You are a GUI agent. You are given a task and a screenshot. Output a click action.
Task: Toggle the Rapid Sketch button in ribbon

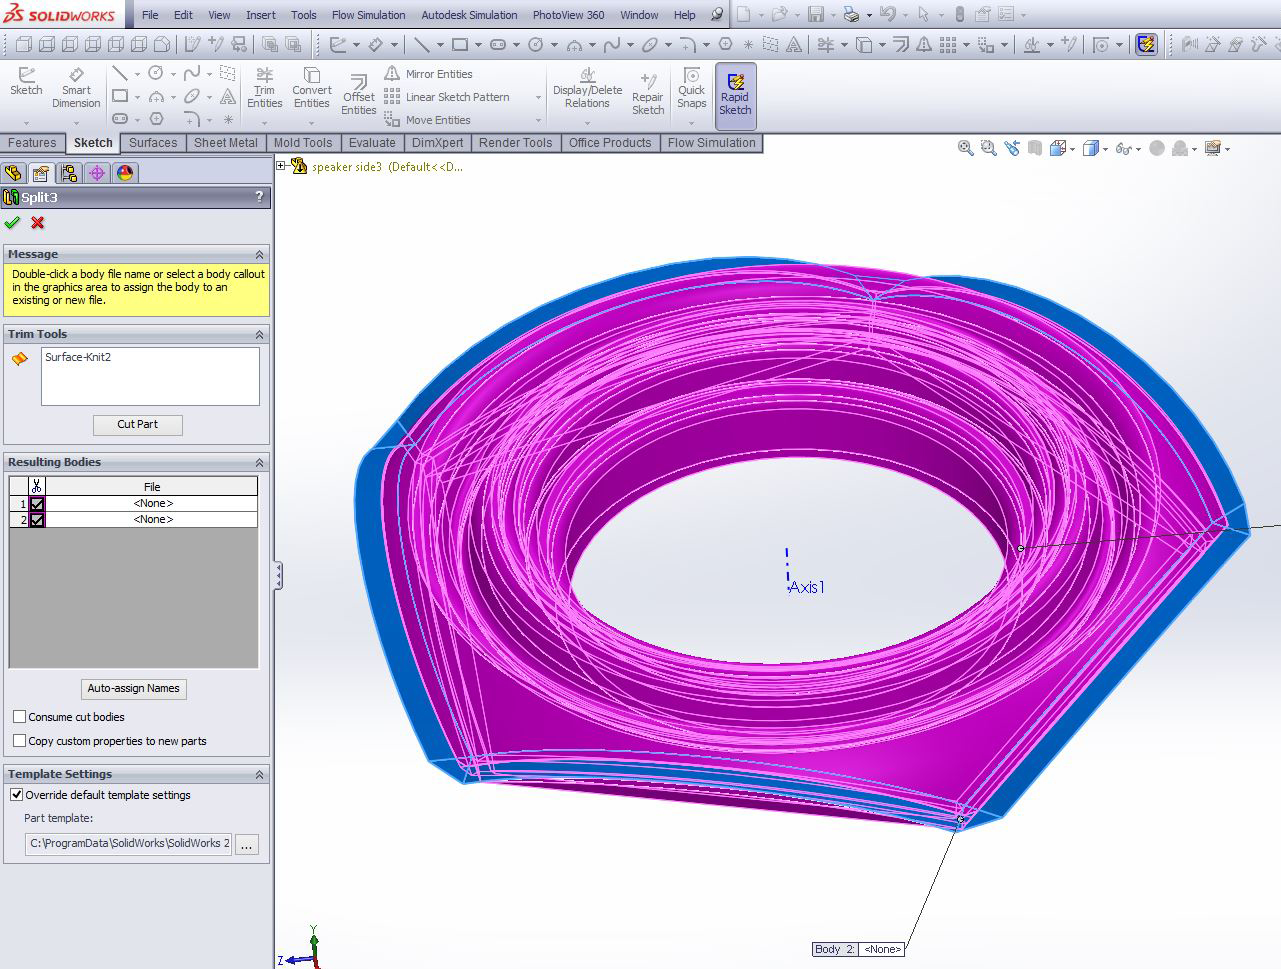click(735, 95)
